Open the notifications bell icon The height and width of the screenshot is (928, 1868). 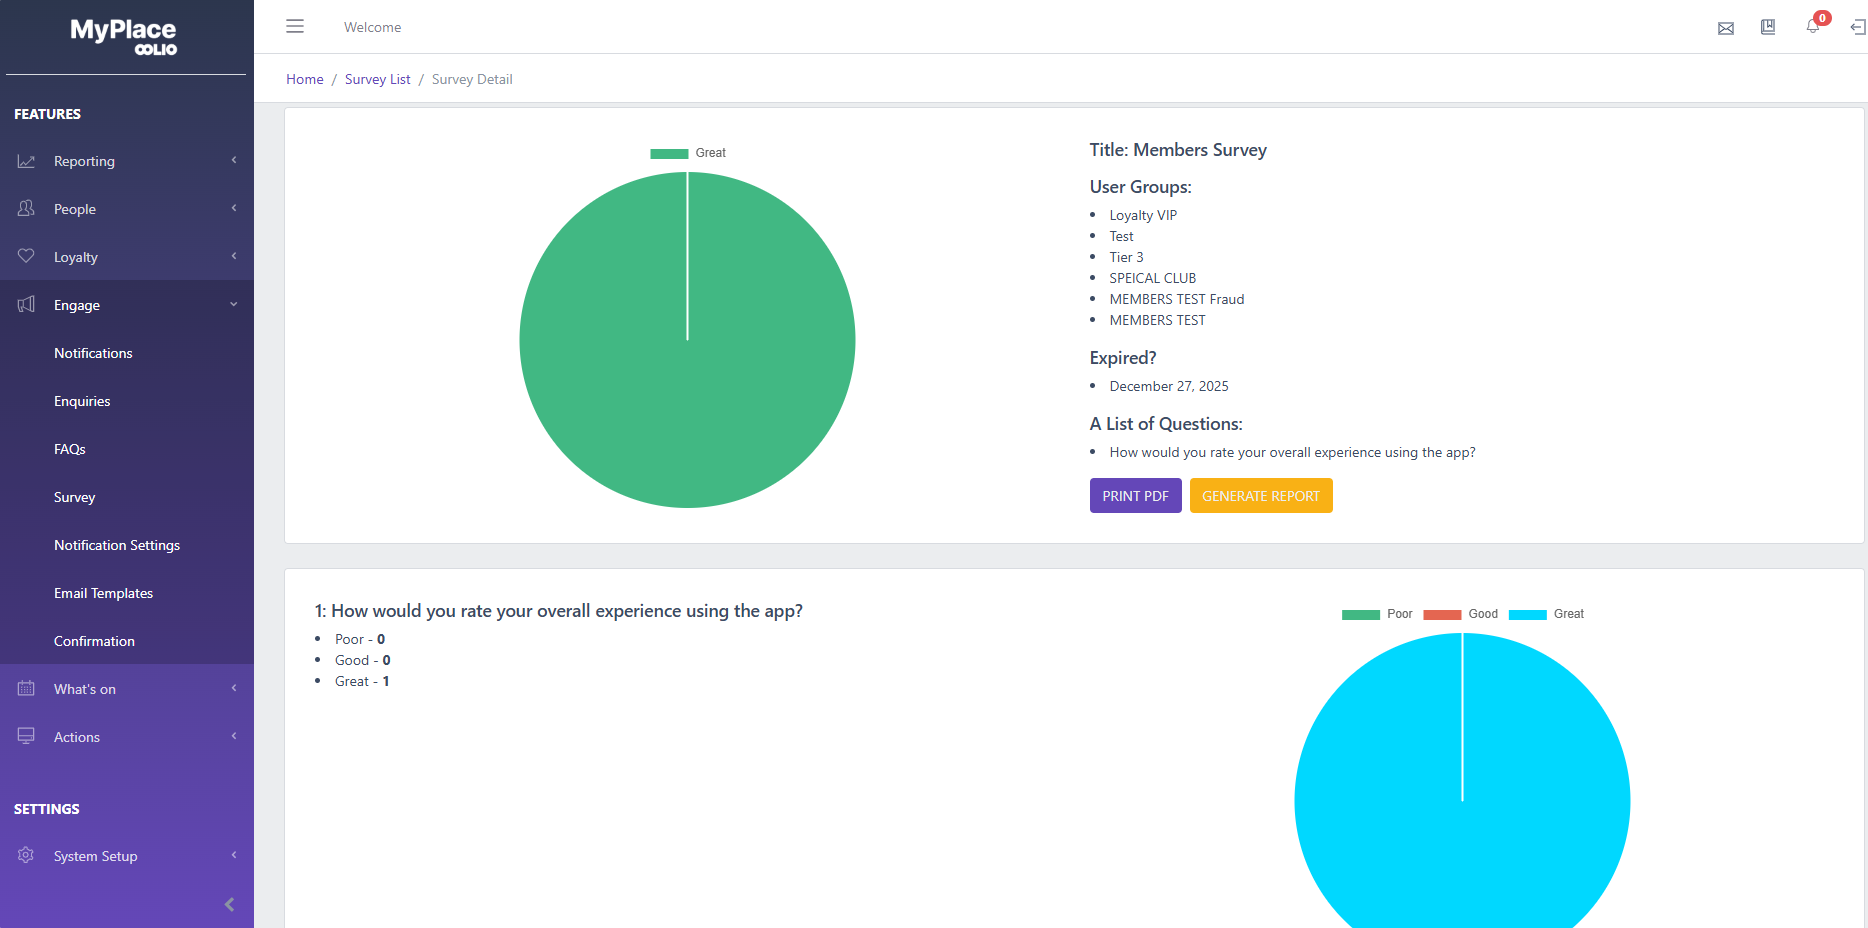pos(1812,26)
